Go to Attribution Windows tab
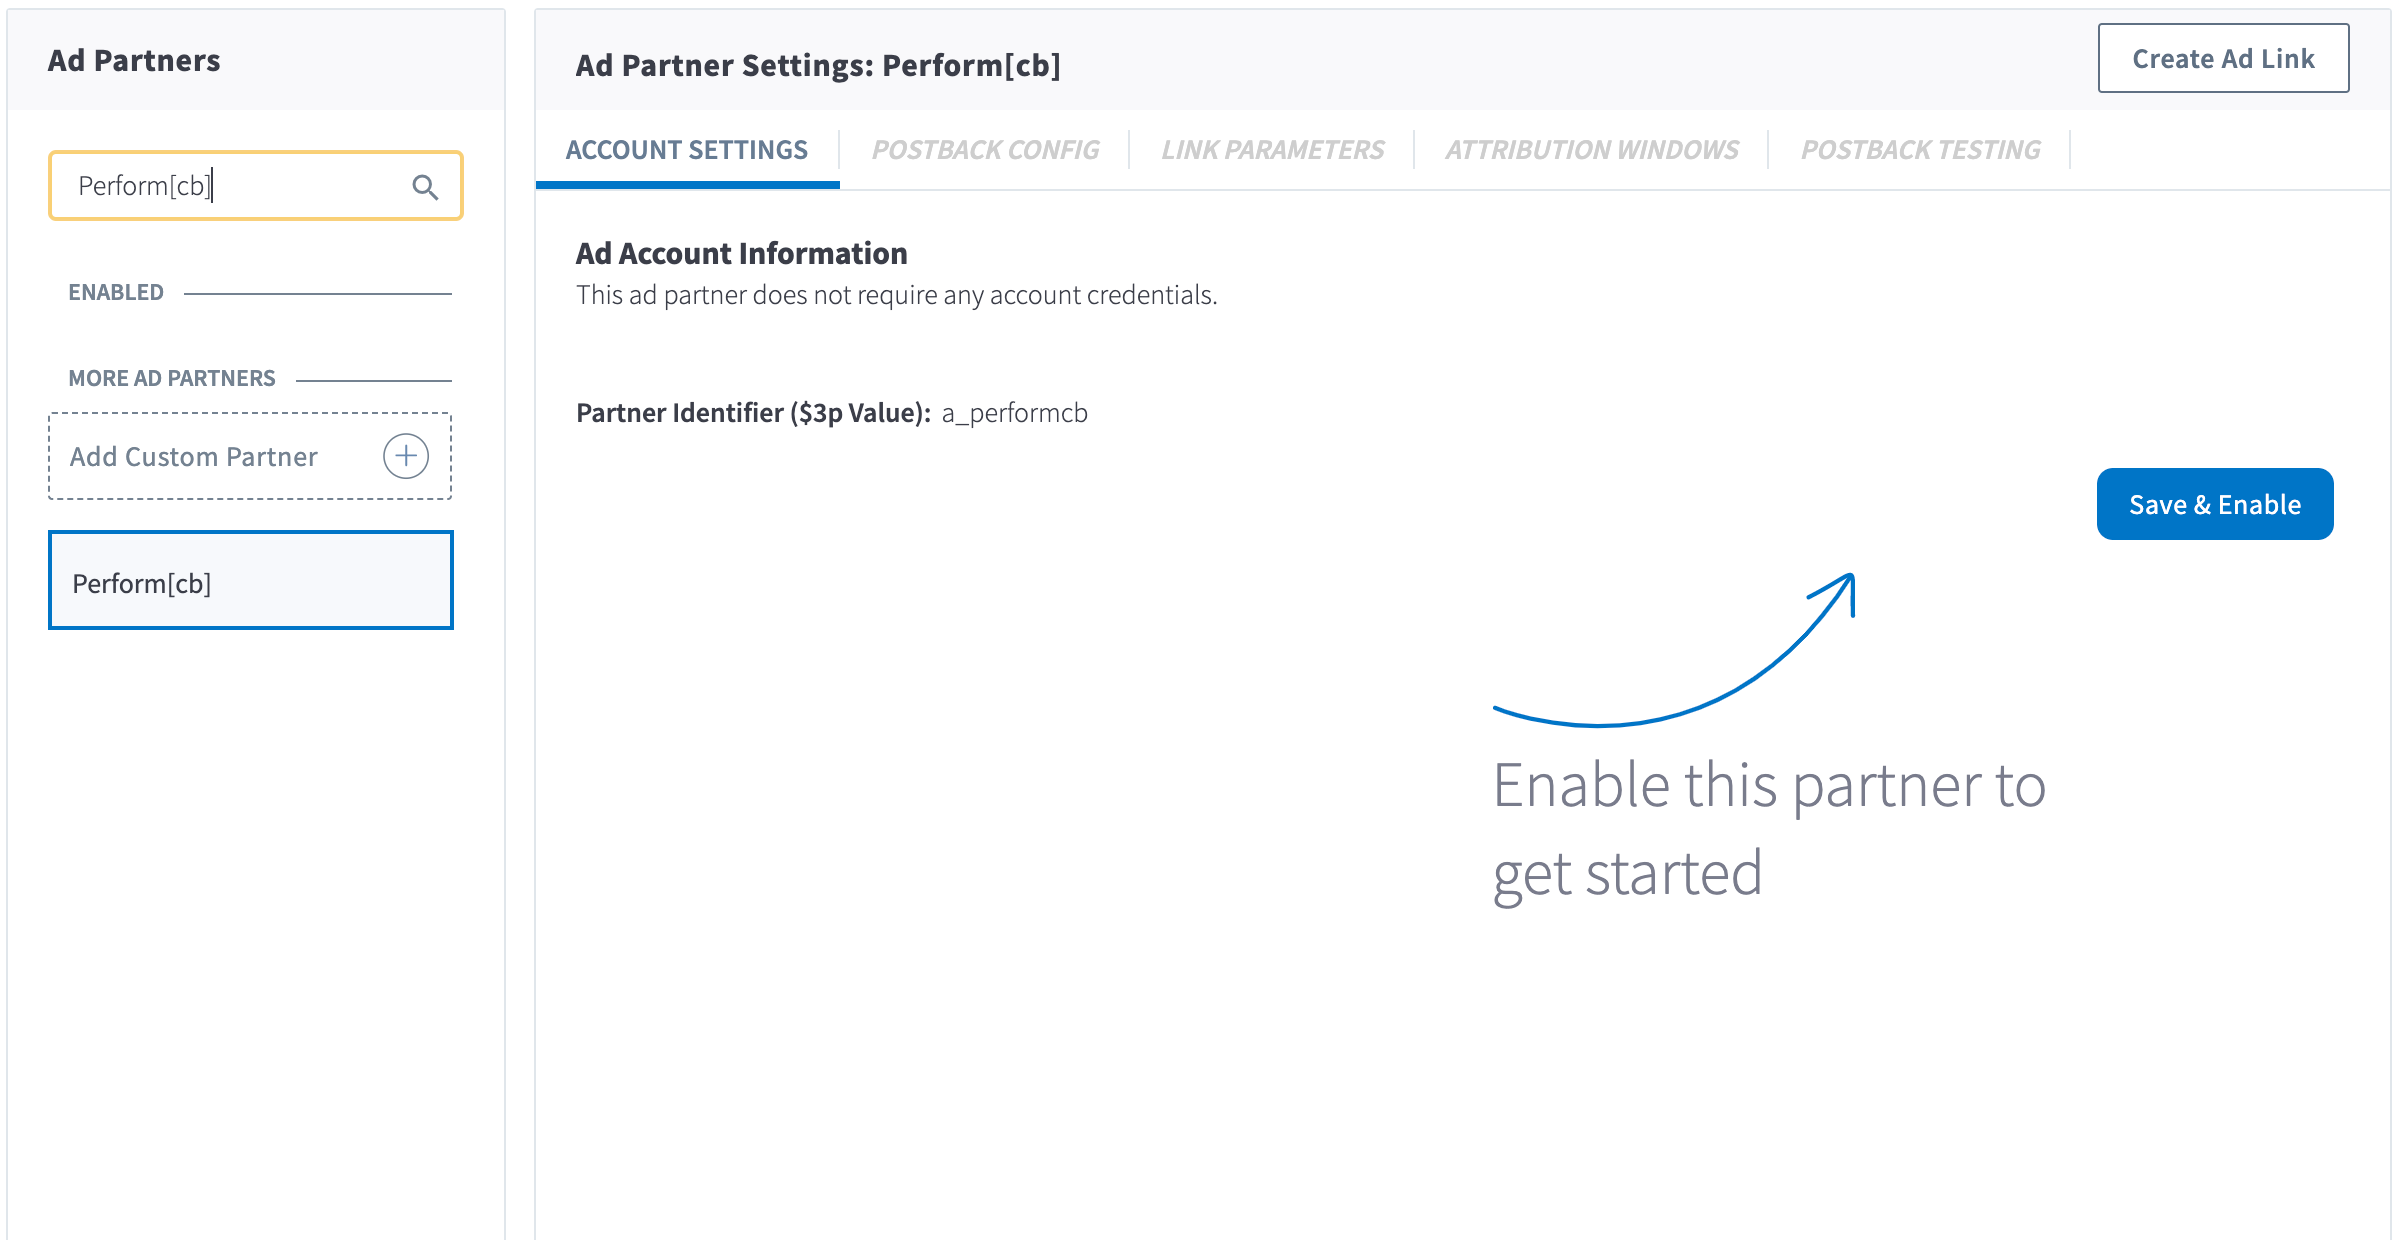The height and width of the screenshot is (1240, 2400). [x=1591, y=150]
